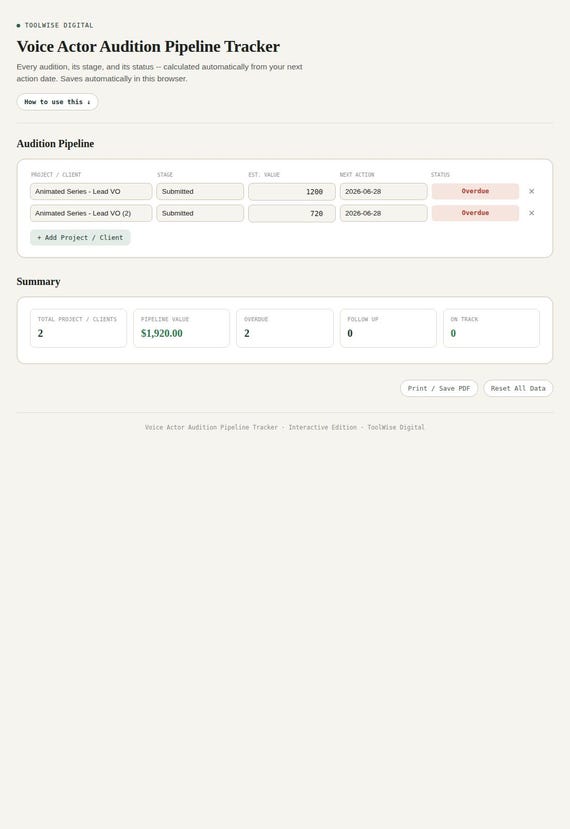Viewport: 570px width, 829px height.
Task: Click the Follow Up summary card
Action: (x=388, y=328)
